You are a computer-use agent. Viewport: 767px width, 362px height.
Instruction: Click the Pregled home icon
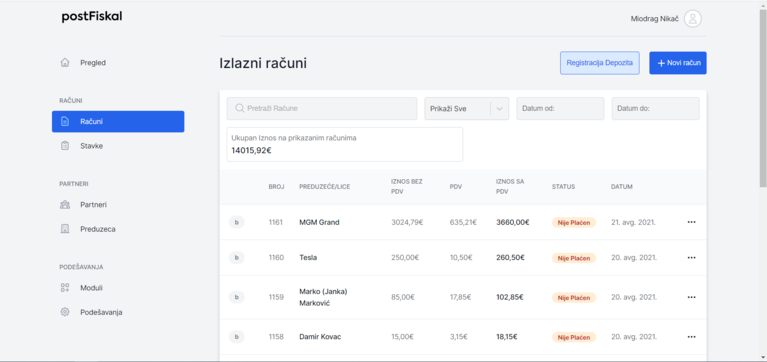pyautogui.click(x=65, y=63)
